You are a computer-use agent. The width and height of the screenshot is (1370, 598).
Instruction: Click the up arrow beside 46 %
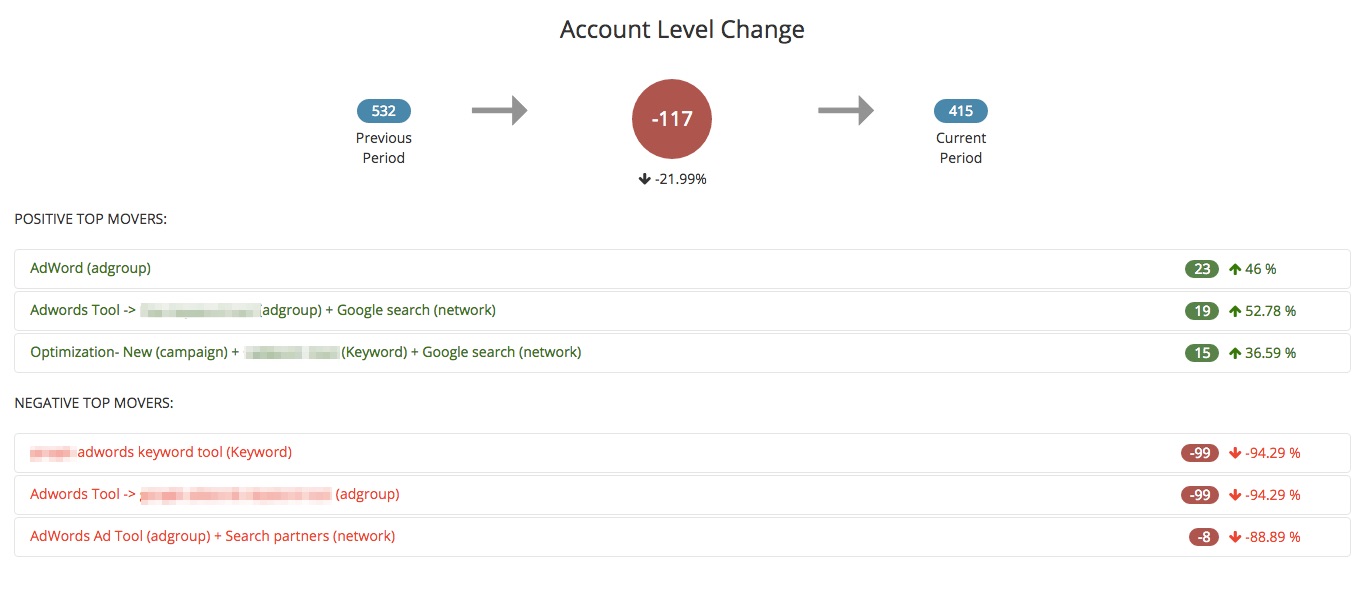coord(1235,269)
